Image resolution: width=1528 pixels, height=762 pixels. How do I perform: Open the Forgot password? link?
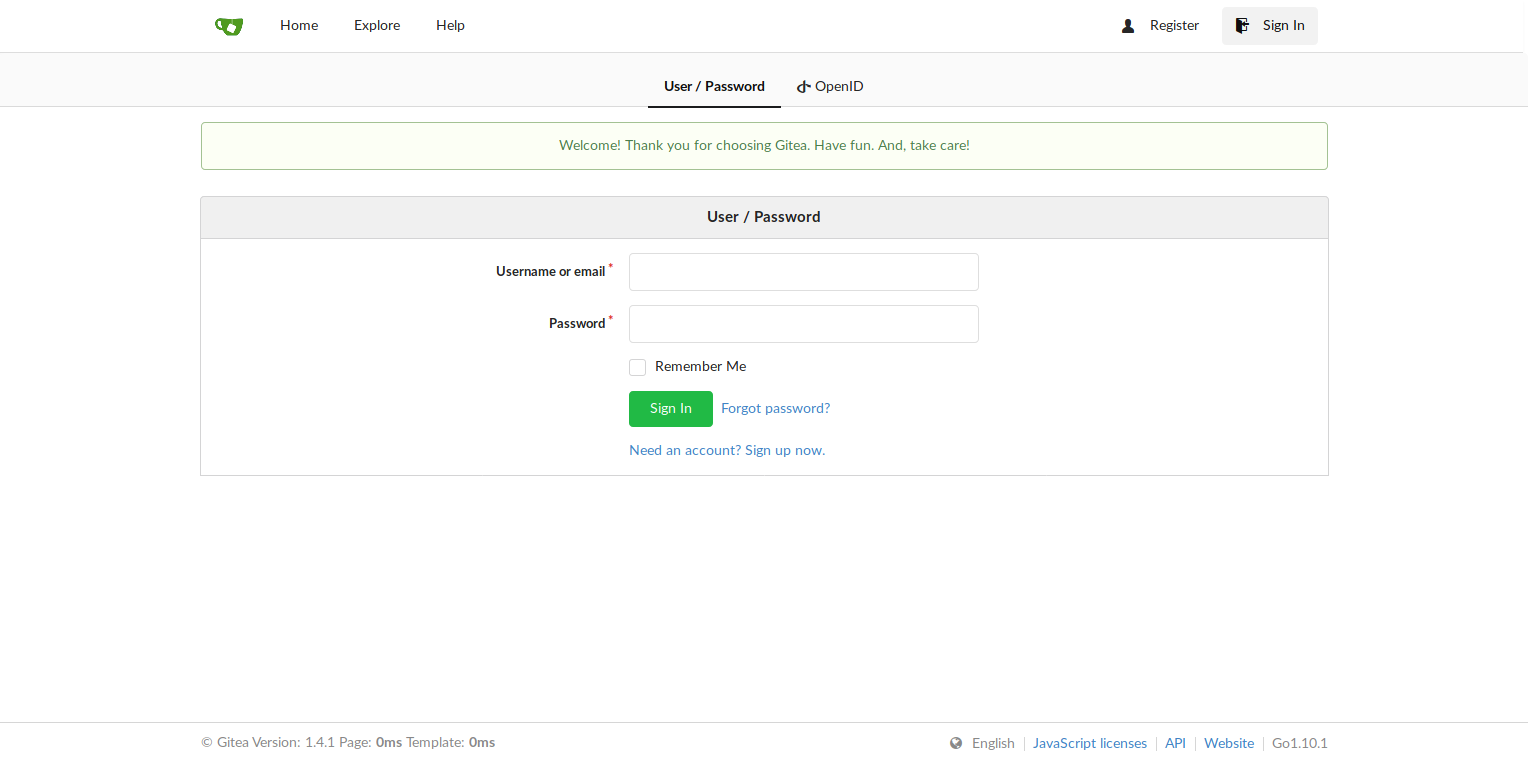pyautogui.click(x=775, y=409)
